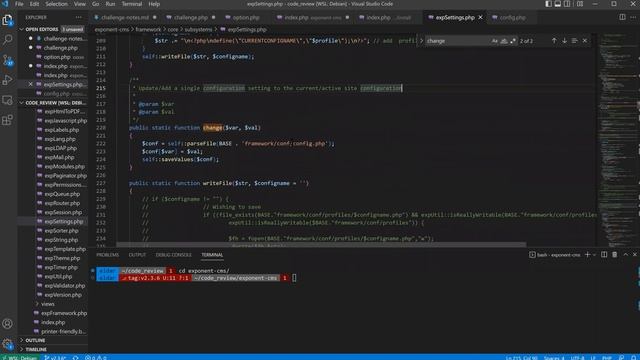Create new terminal with plus icon
The width and height of the screenshot is (640, 360).
587,255
